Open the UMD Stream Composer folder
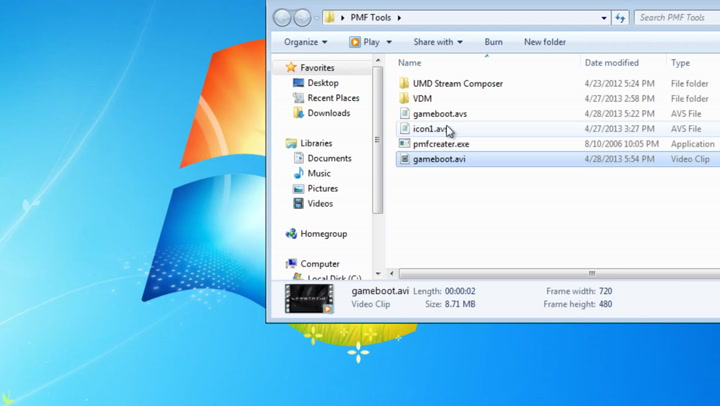The height and width of the screenshot is (406, 720). pyautogui.click(x=457, y=84)
